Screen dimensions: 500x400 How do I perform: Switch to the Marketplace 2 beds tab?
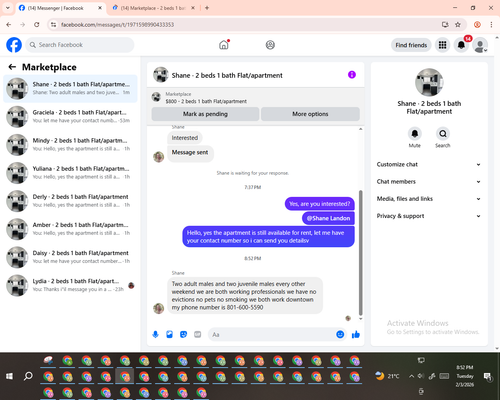click(153, 8)
